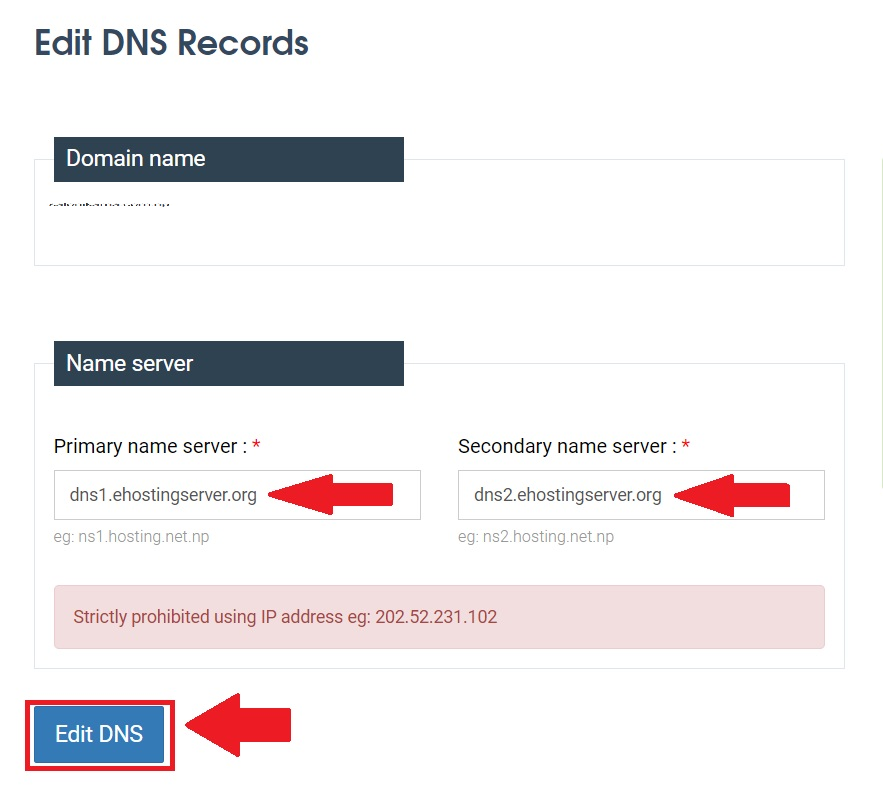
Task: Click the blue Edit DNS button
Action: [99, 734]
